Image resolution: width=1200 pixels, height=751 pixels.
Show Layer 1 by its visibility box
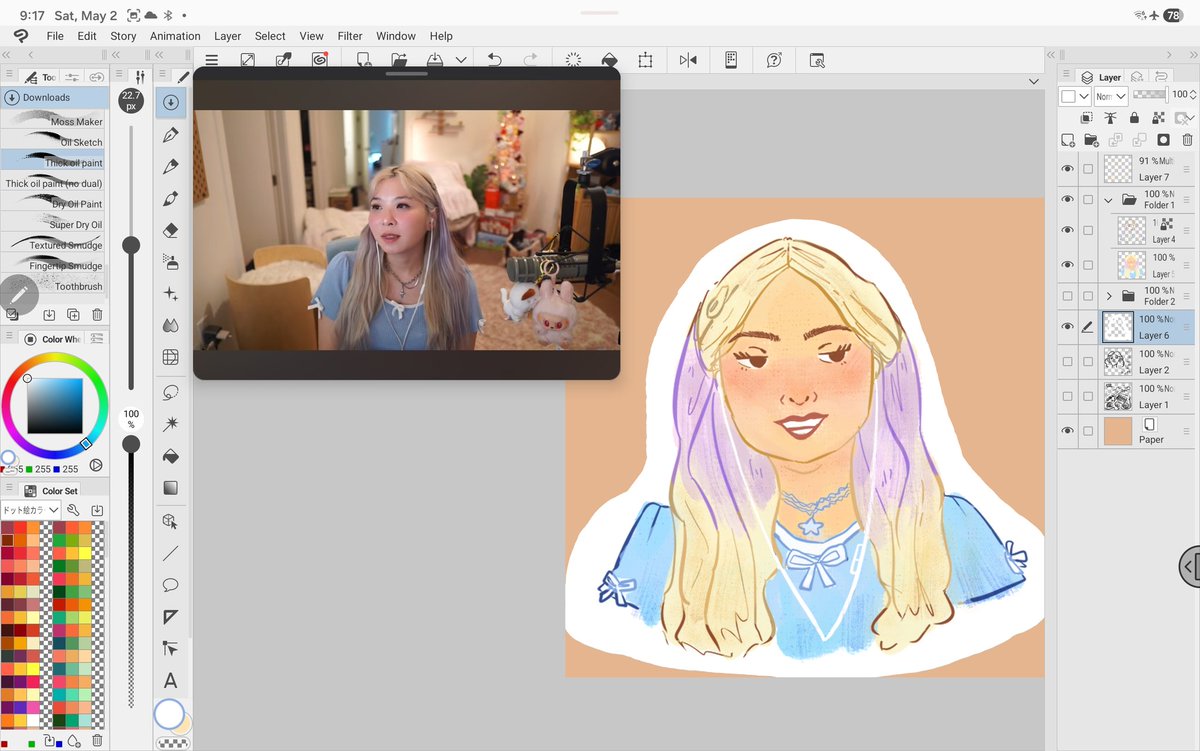pyautogui.click(x=1067, y=396)
